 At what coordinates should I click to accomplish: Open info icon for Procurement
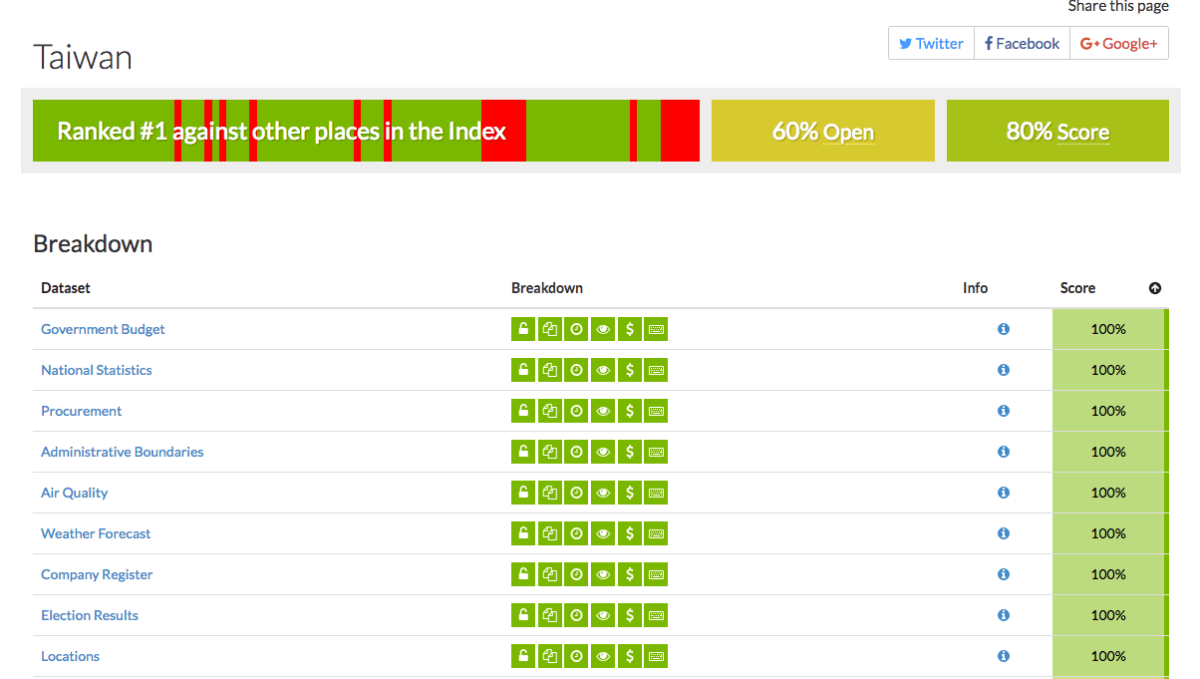pos(1003,411)
